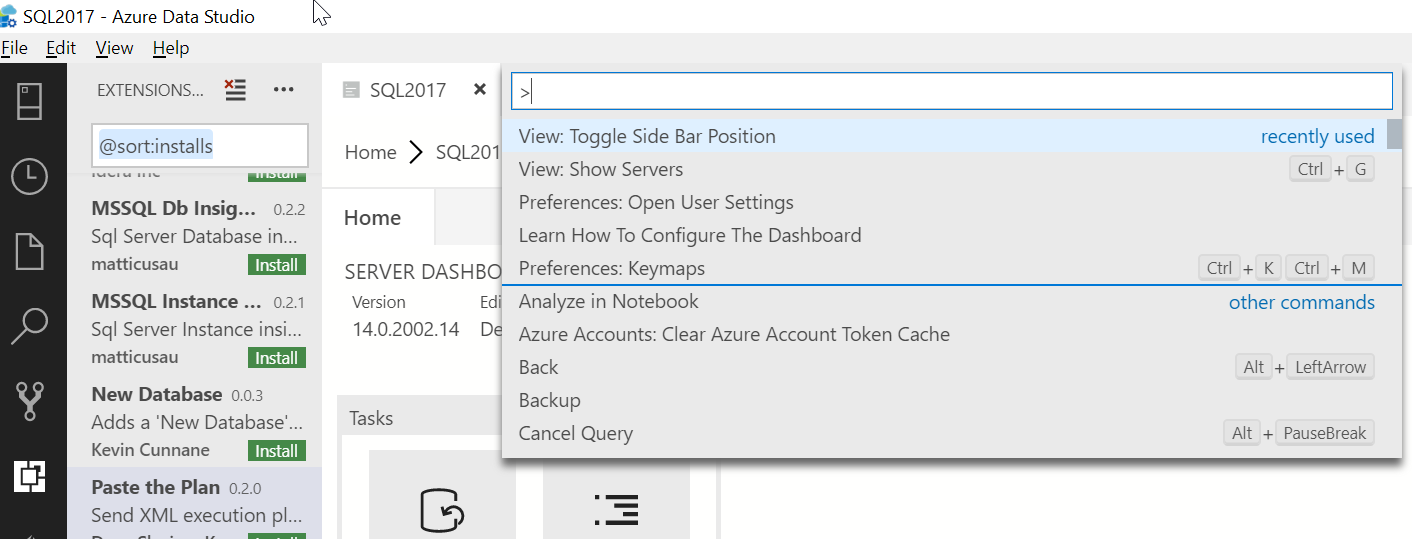Select 'Preferences: Open User Settings' command
The width and height of the screenshot is (1412, 539).
pos(656,202)
